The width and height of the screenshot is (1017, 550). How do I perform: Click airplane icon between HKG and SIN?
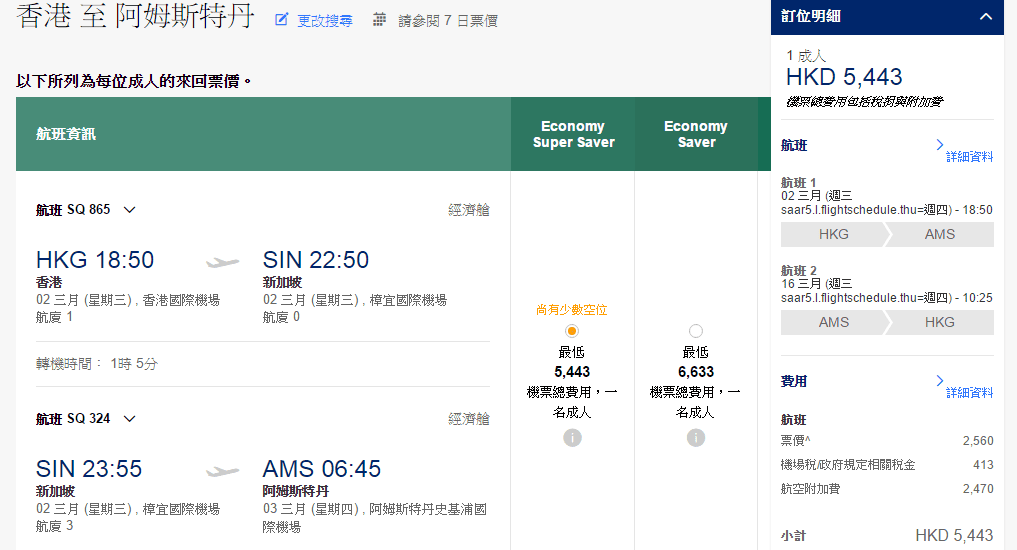click(x=223, y=262)
